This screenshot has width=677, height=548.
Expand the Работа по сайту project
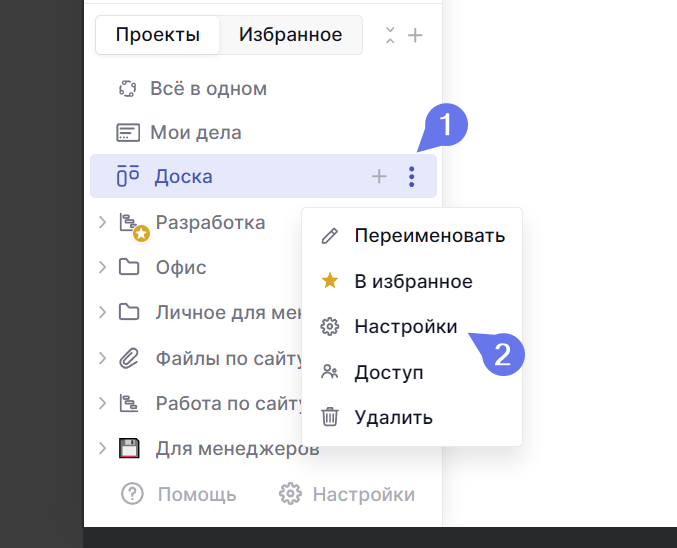pyautogui.click(x=102, y=403)
